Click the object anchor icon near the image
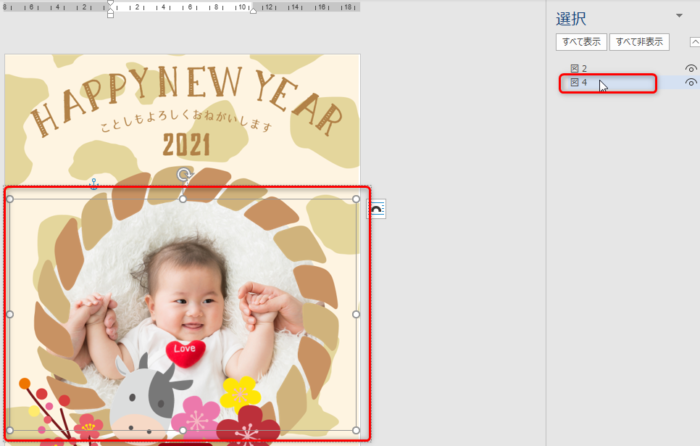Viewport: 700px width, 446px height. tap(93, 184)
